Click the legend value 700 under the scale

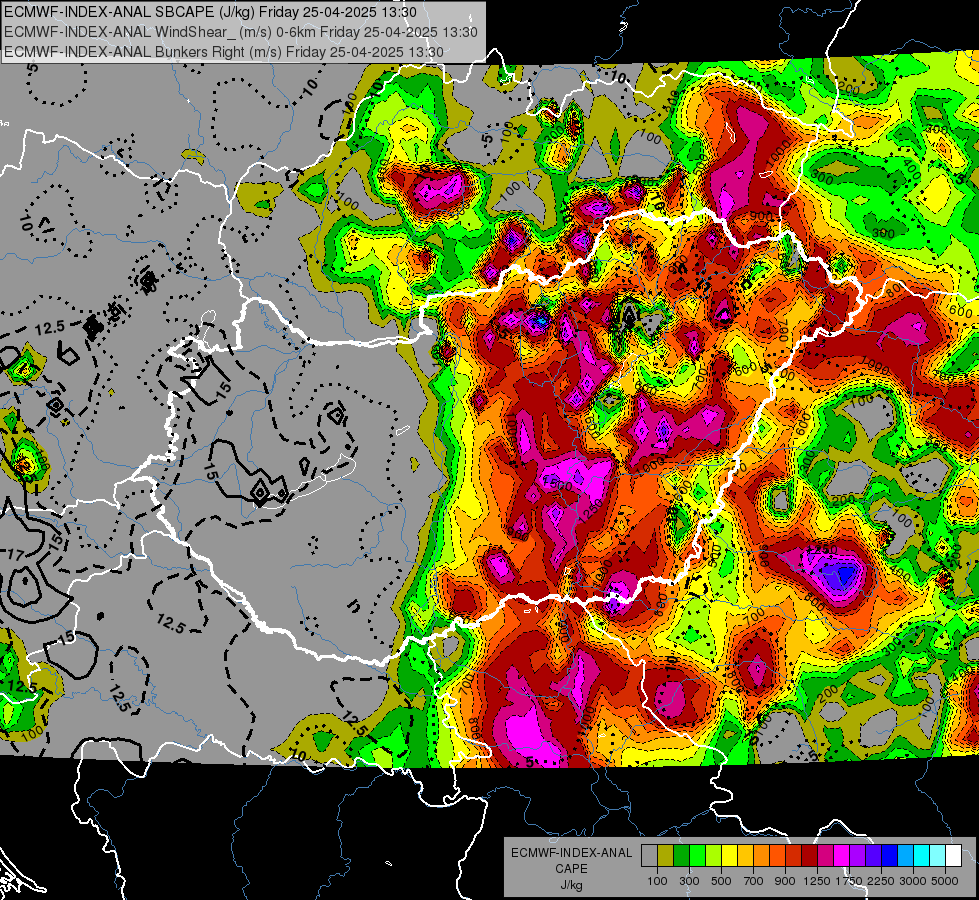(754, 881)
